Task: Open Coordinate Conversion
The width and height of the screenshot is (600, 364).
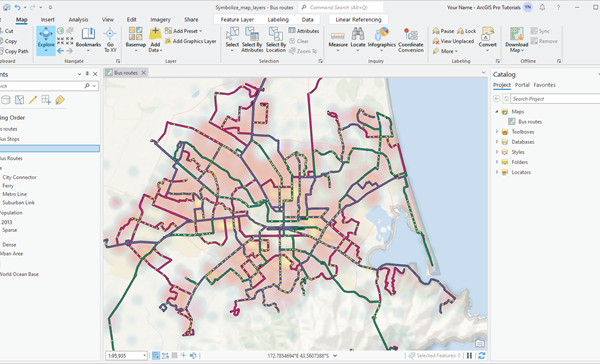Action: [x=411, y=40]
